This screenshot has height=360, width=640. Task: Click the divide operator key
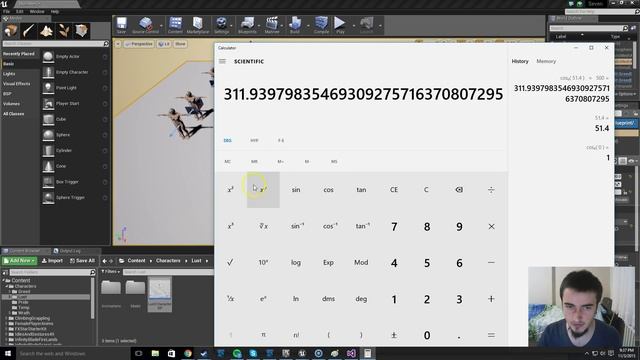(491, 190)
